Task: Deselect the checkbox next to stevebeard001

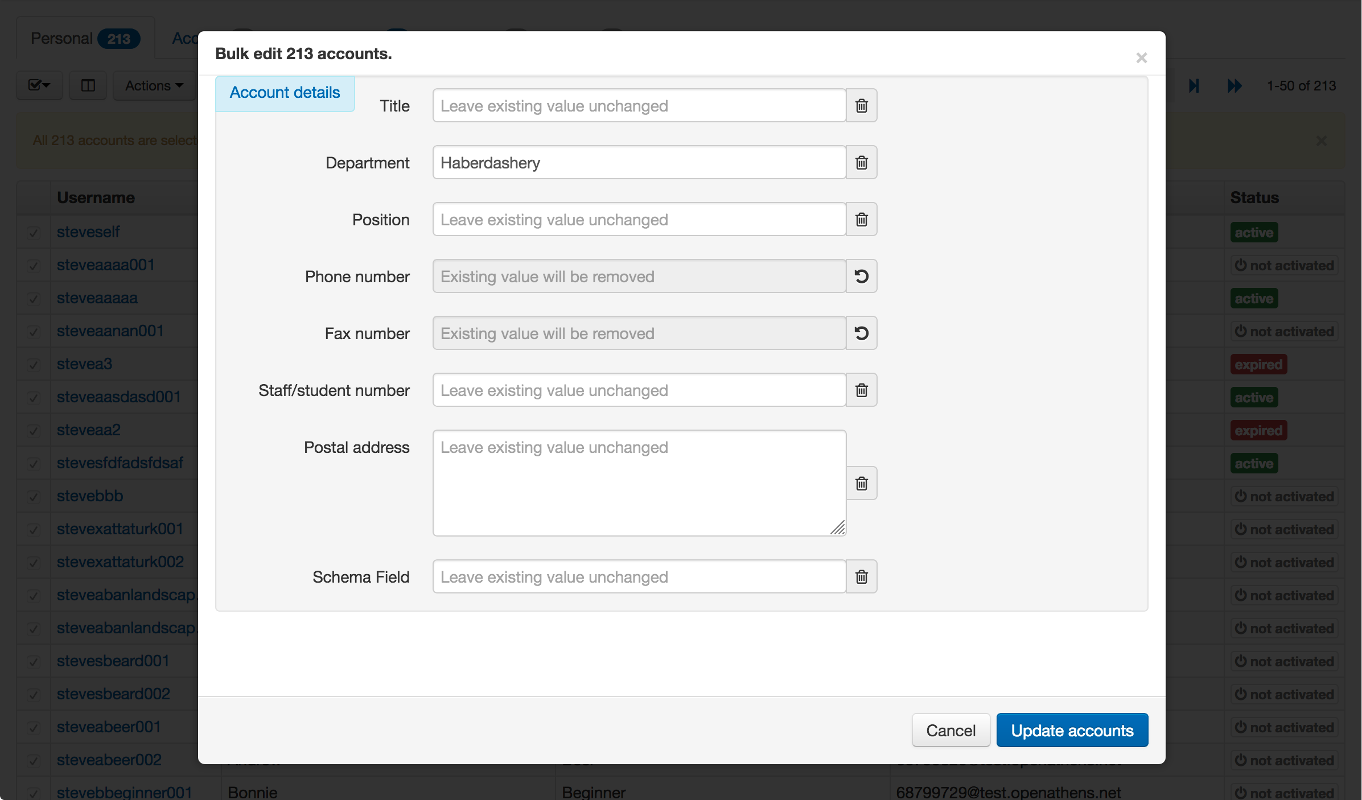Action: [33, 660]
